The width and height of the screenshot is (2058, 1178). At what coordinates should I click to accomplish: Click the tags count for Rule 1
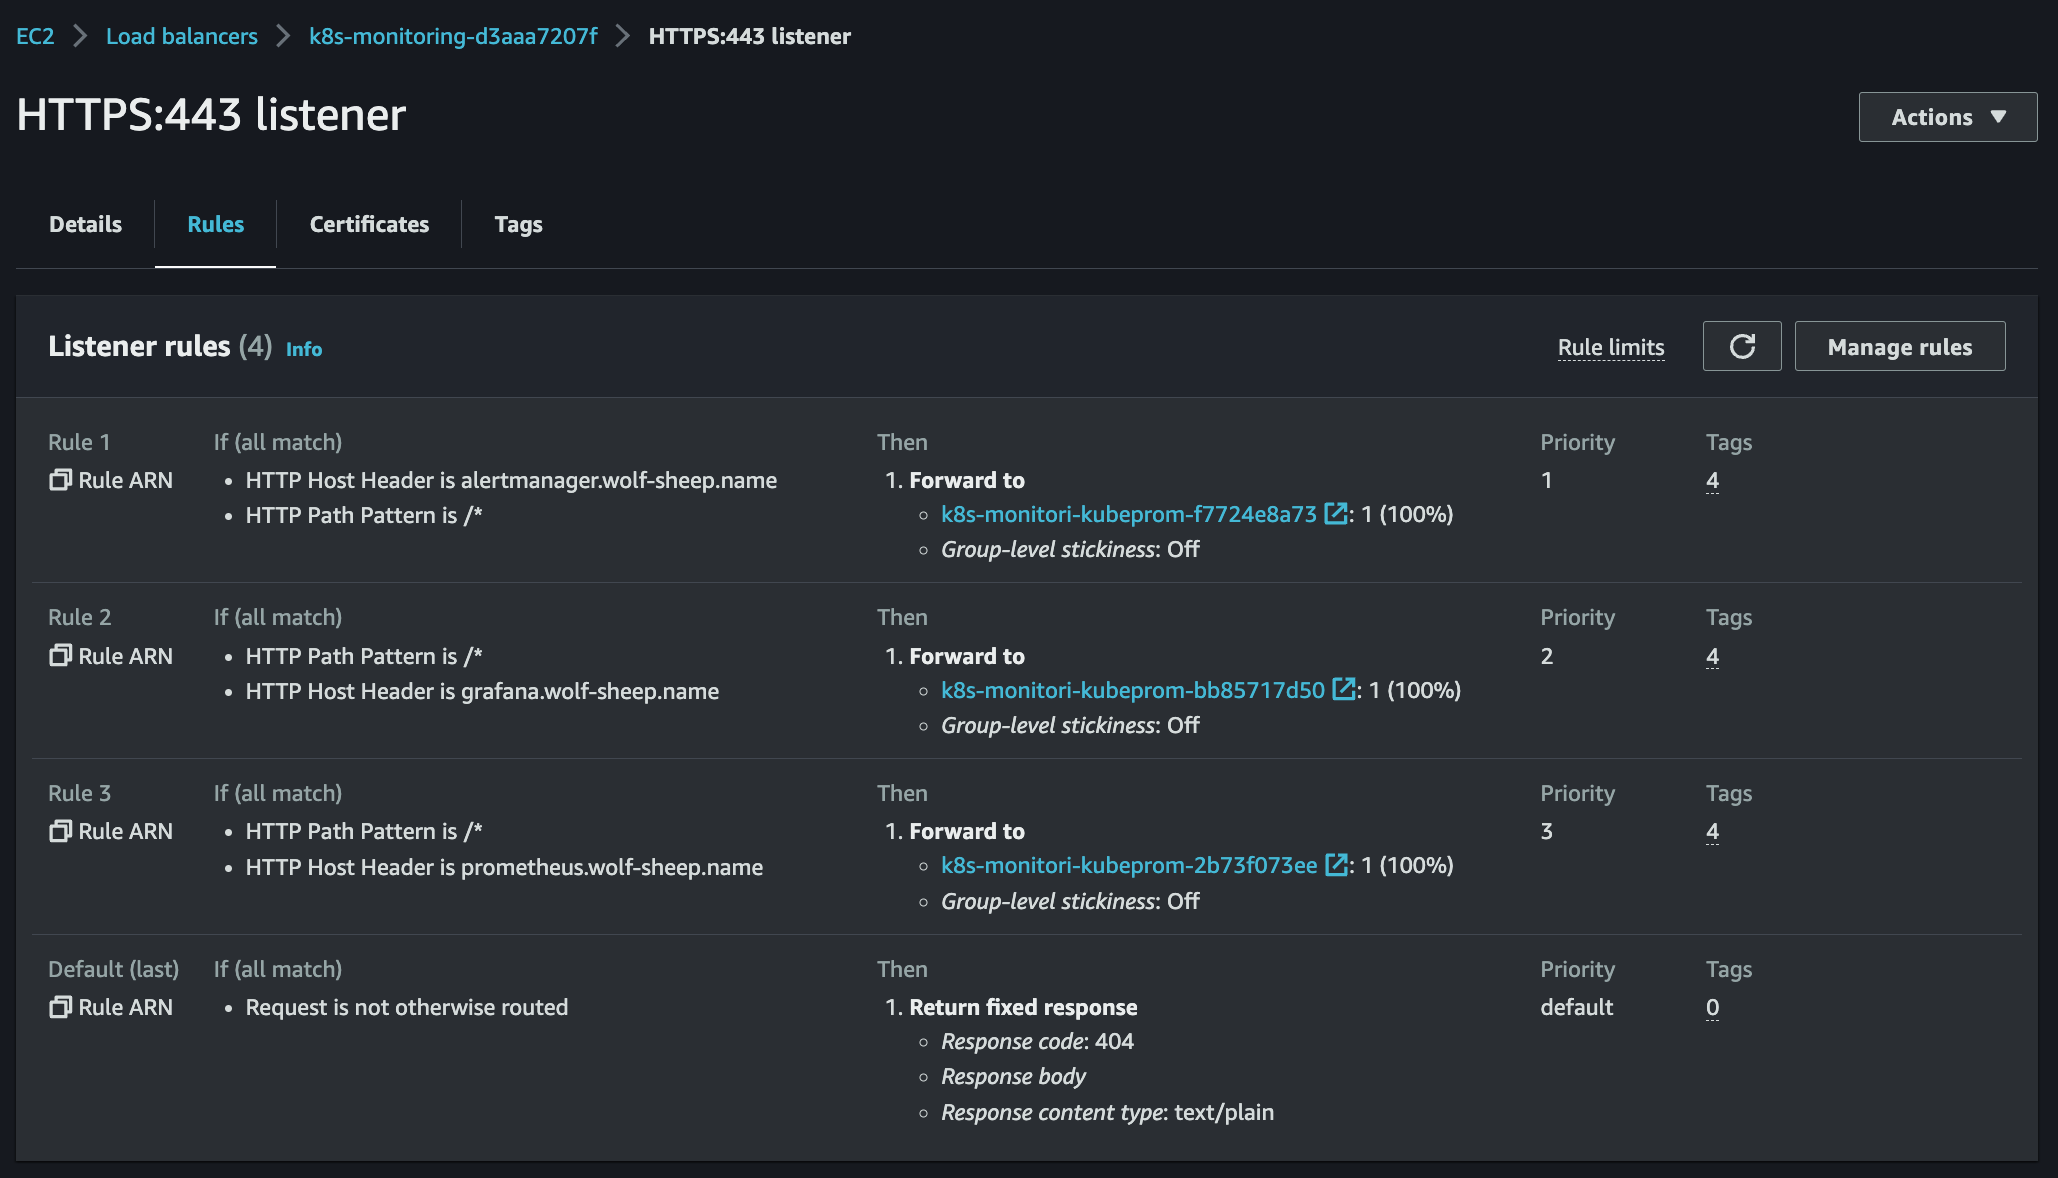coord(1712,480)
